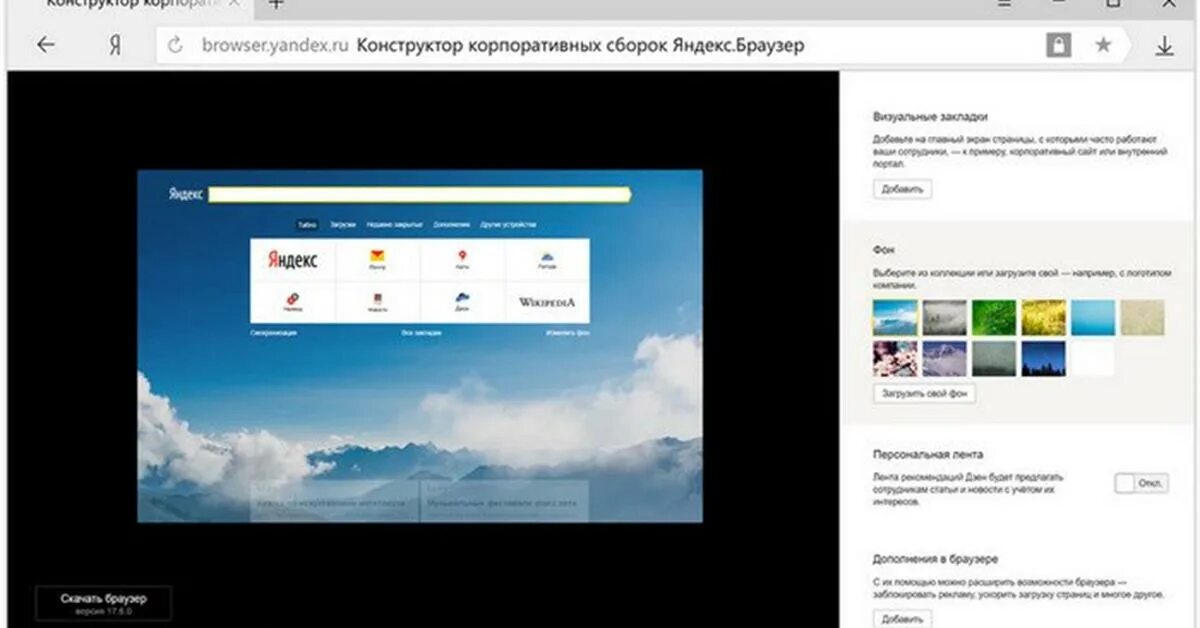Image resolution: width=1200 pixels, height=628 pixels.
Task: Select the blue sky with clouds background
Action: click(895, 317)
